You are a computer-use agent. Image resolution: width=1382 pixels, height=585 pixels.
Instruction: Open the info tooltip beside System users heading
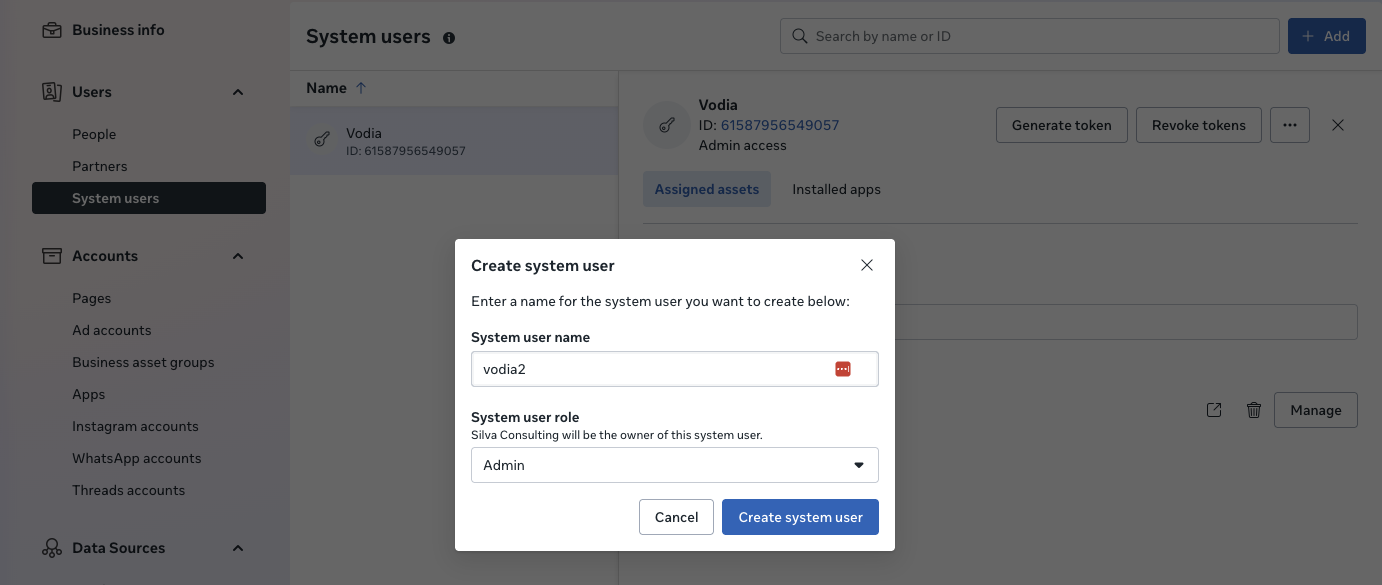448,37
